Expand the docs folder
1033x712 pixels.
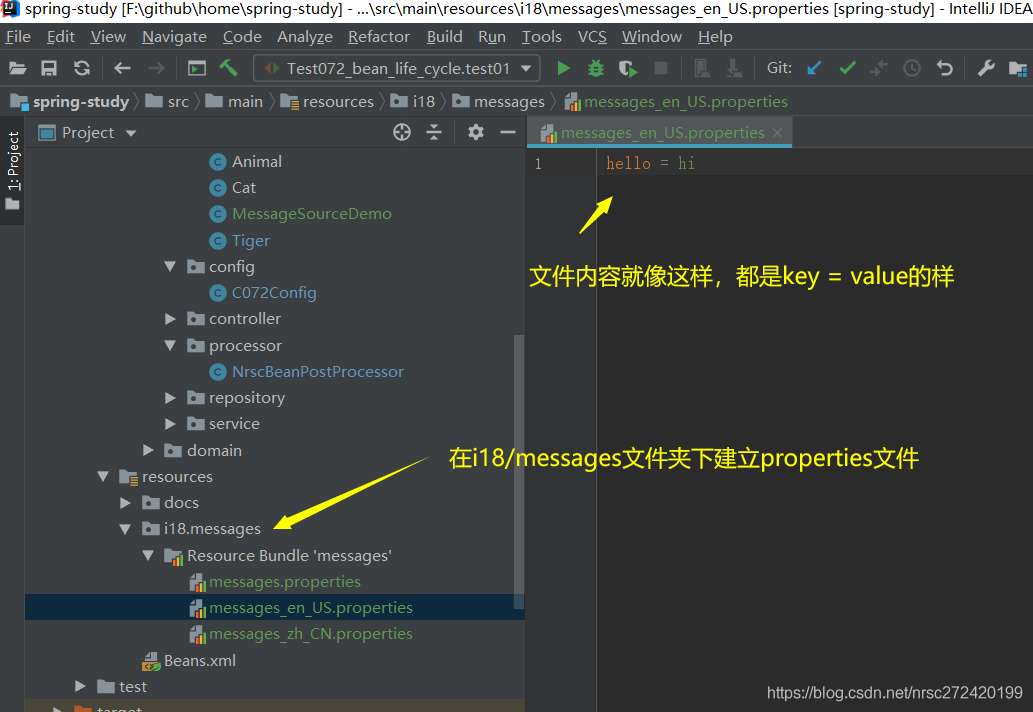pyautogui.click(x=126, y=503)
